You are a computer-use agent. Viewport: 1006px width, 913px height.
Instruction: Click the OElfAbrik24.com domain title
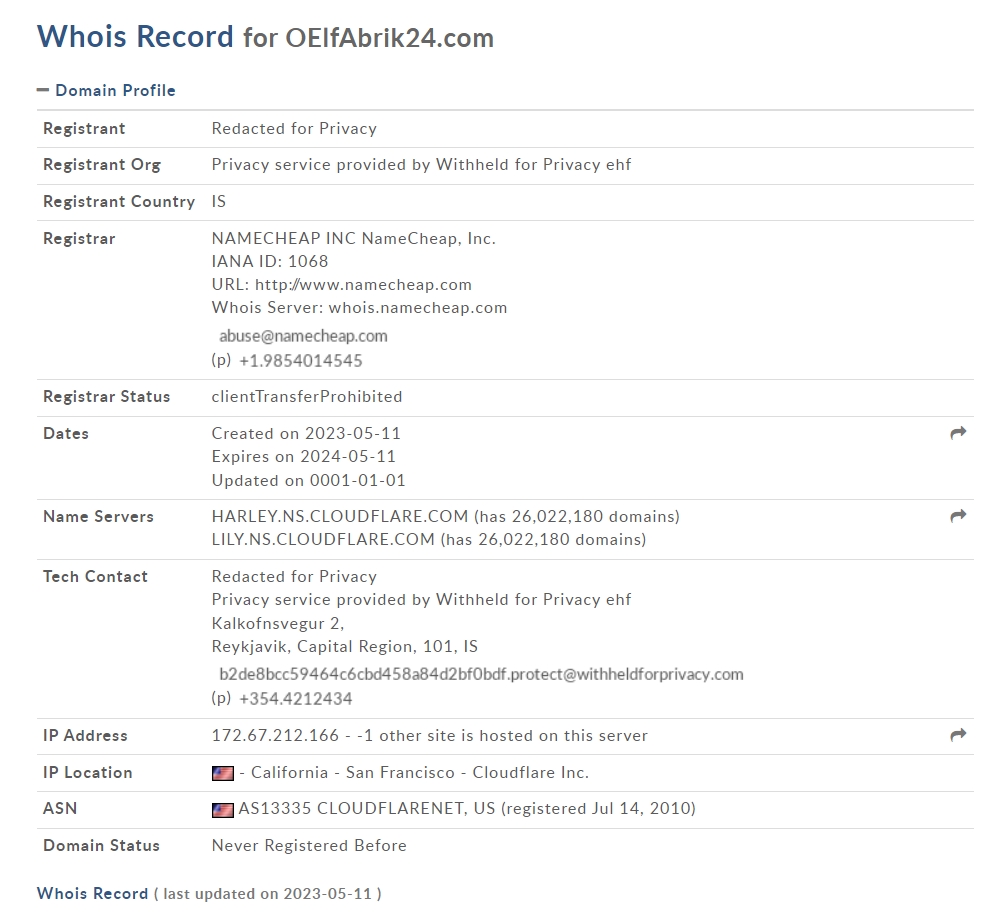click(389, 38)
